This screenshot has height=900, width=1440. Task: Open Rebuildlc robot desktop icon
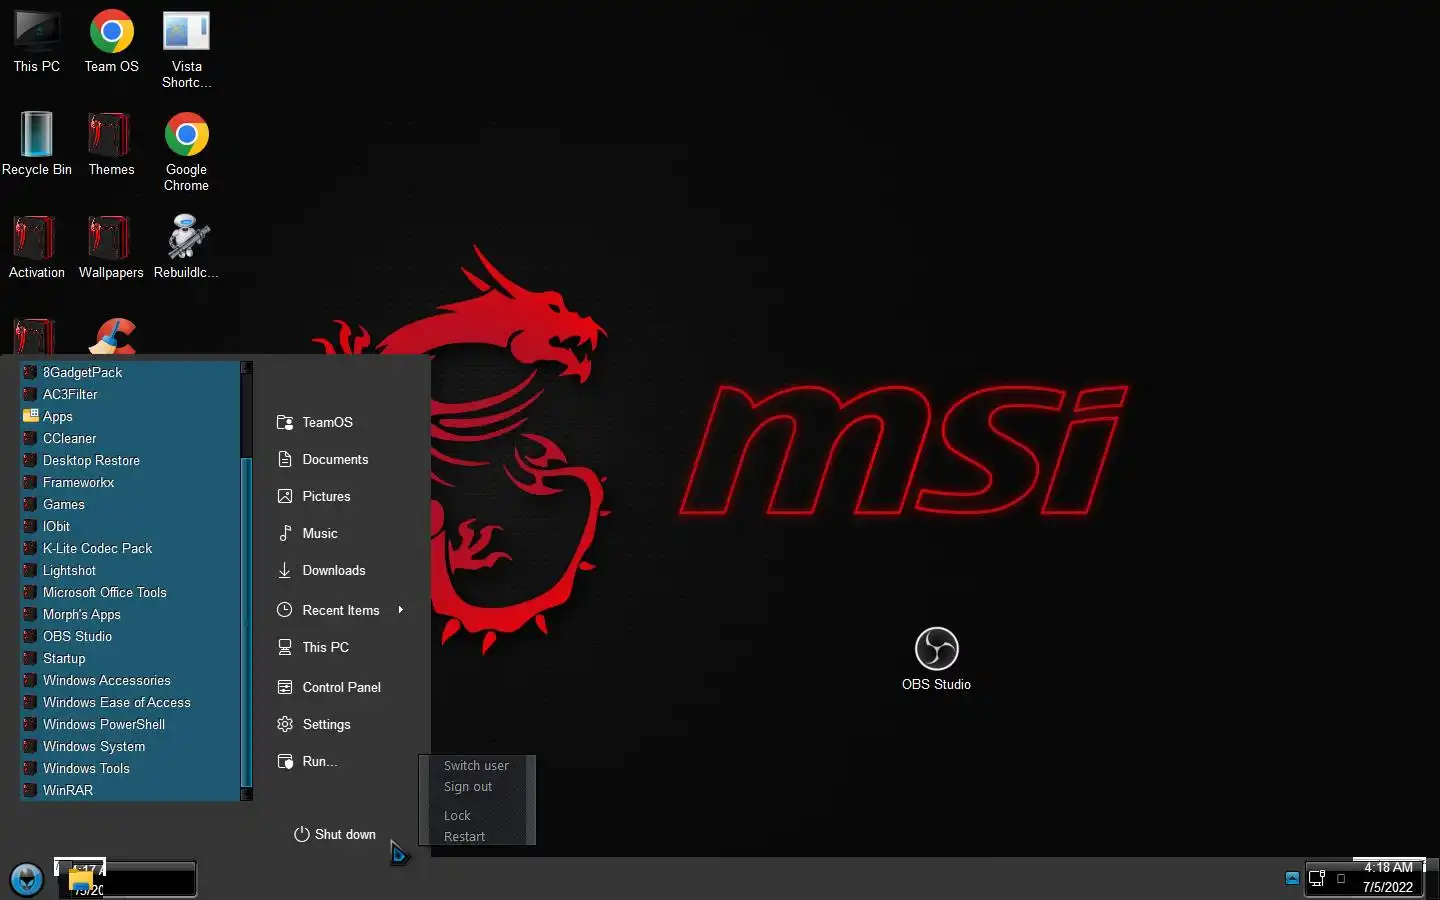pos(186,247)
